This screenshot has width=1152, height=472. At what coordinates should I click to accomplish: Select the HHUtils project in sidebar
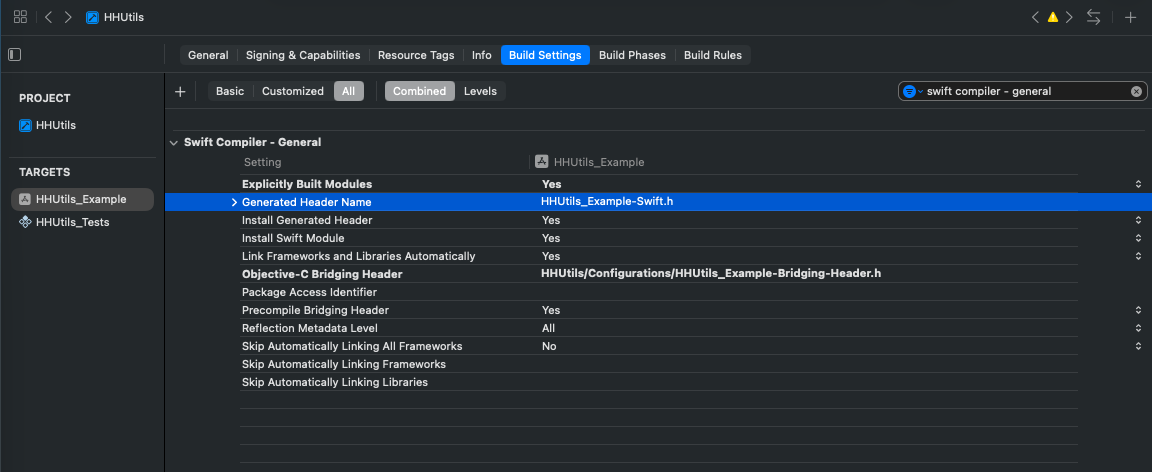click(x=55, y=125)
